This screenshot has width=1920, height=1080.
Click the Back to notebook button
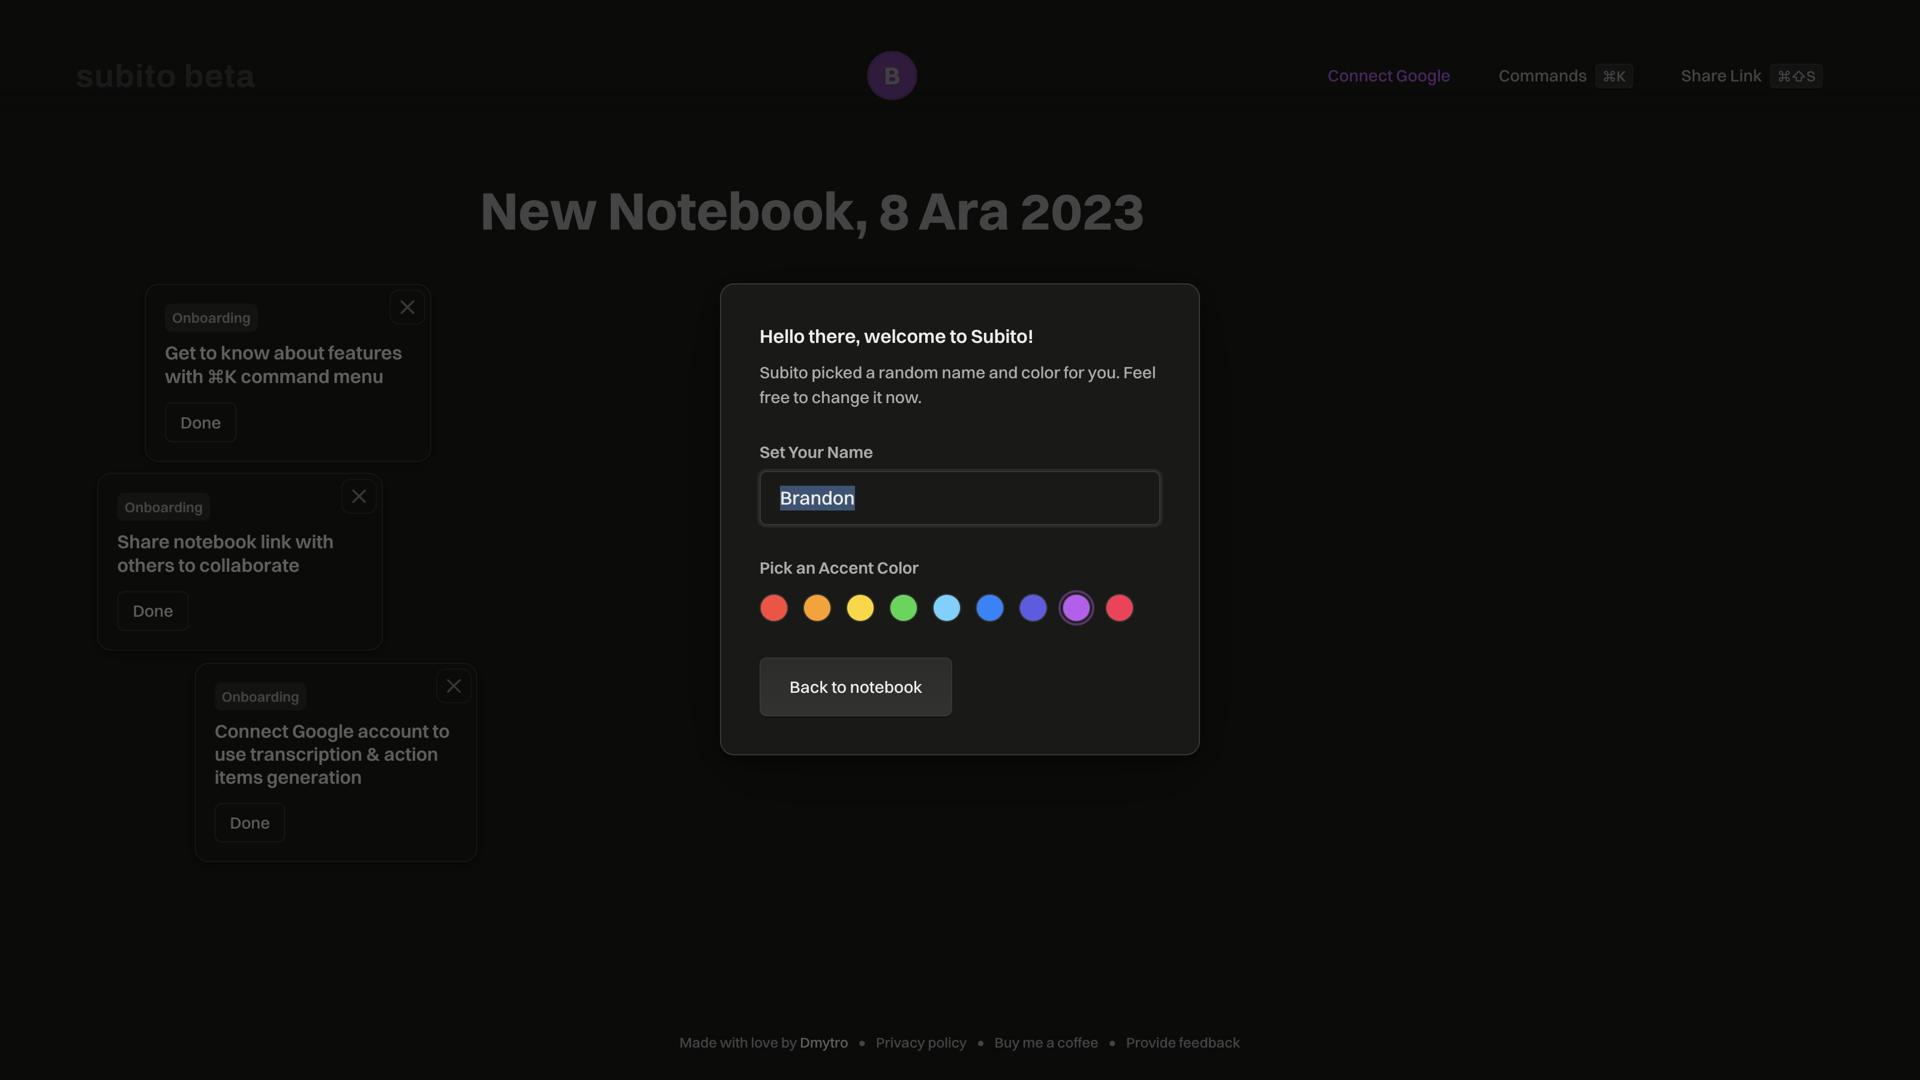(x=855, y=687)
